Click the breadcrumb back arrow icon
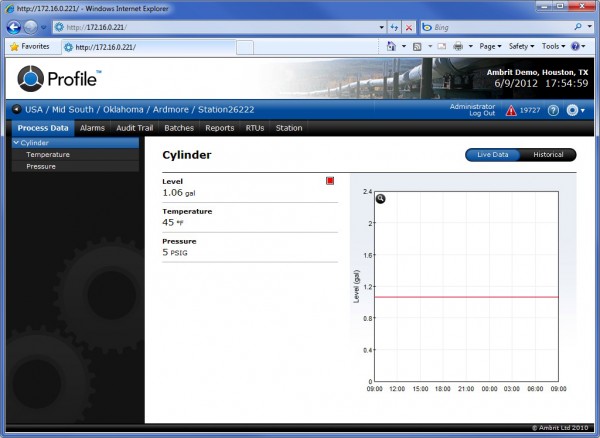The height and width of the screenshot is (438, 600). click(x=16, y=109)
